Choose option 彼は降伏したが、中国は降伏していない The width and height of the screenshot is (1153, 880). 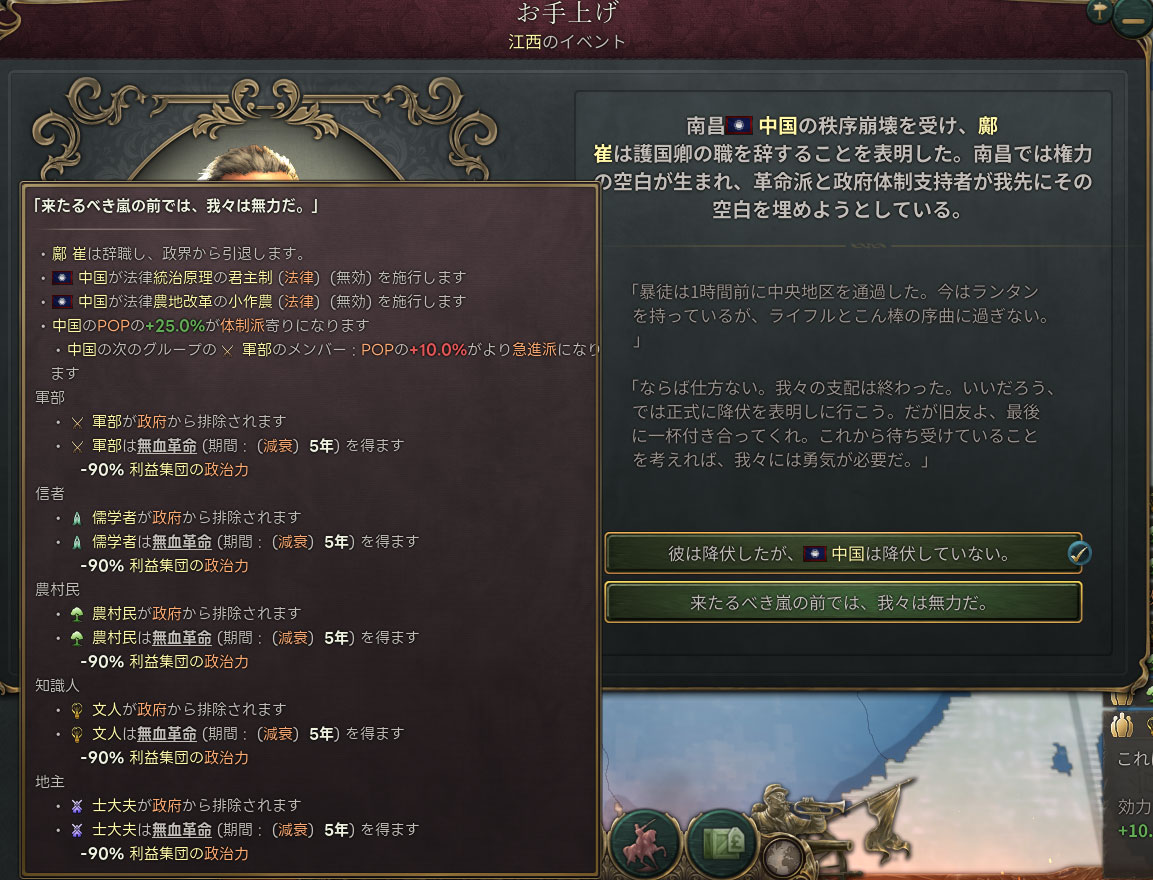point(843,554)
